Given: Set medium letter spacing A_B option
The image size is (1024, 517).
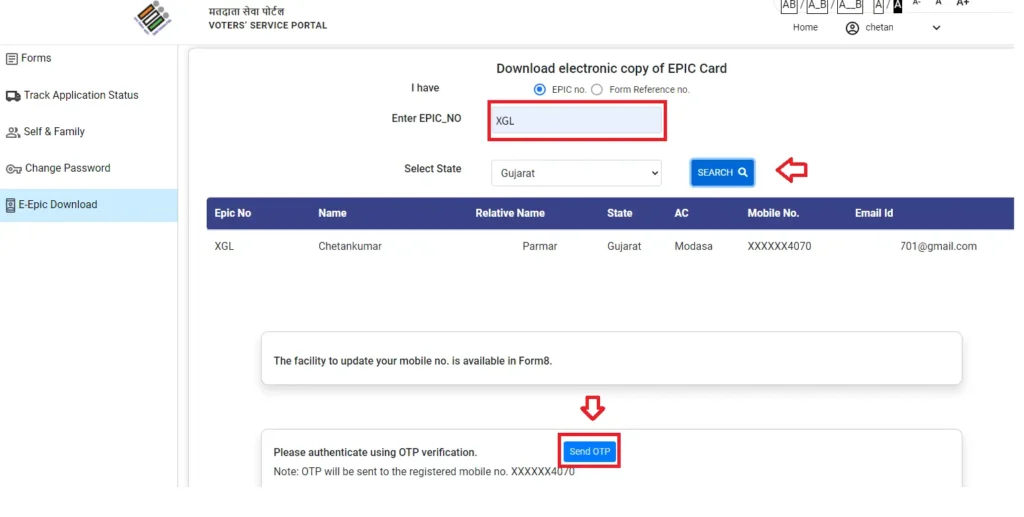Looking at the screenshot, I should point(817,5).
